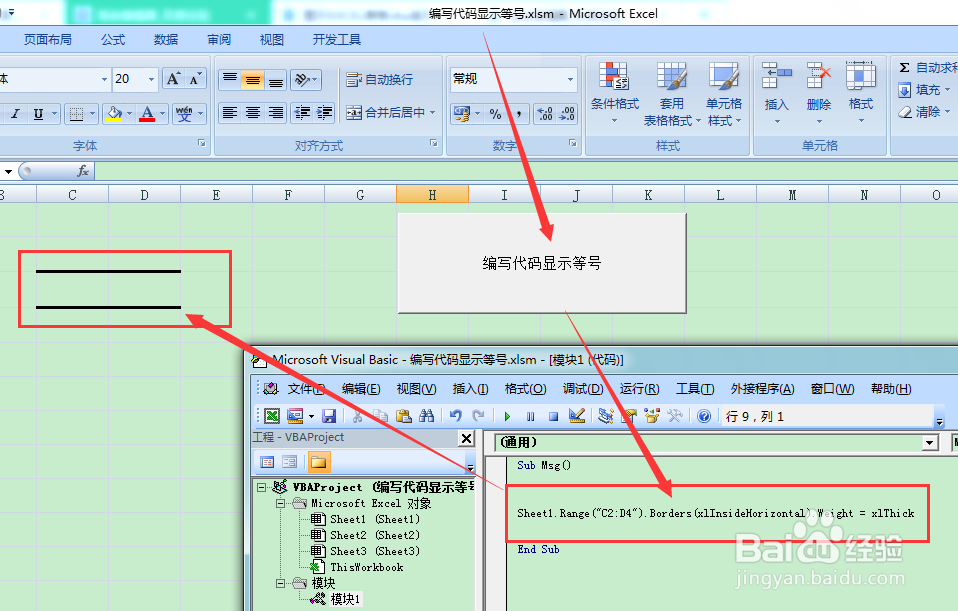Toggle bottom vertical alignment
Screen dimensions: 958x611
[276, 79]
